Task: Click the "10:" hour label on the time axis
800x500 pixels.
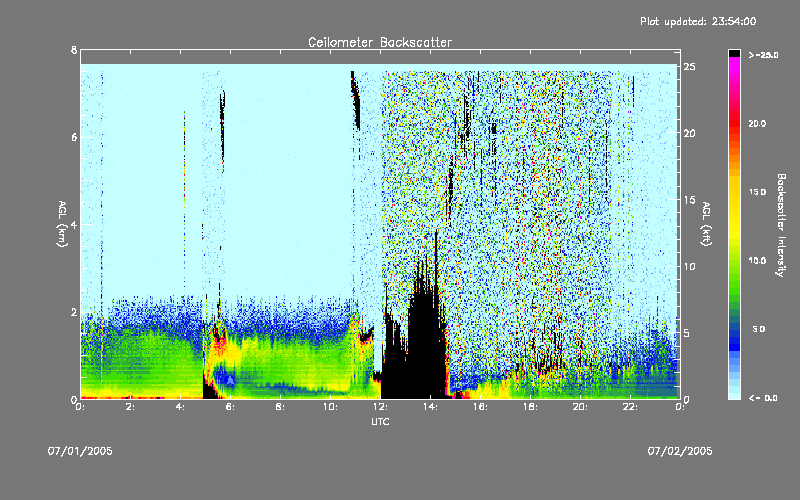Action: [330, 407]
